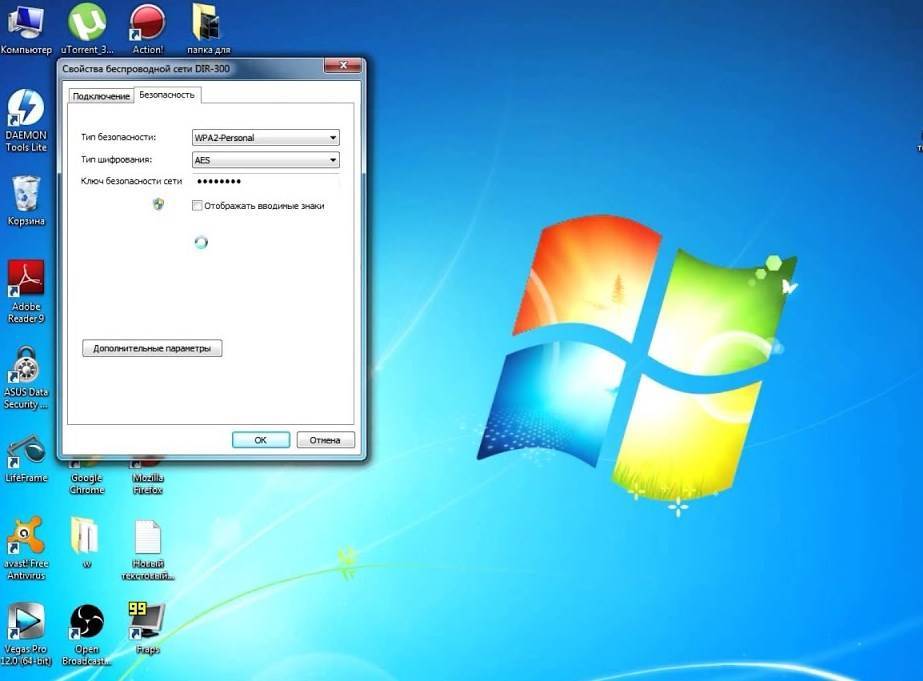Enable the Отображать вводимые знаки checkbox
The image size is (923, 681).
197,206
